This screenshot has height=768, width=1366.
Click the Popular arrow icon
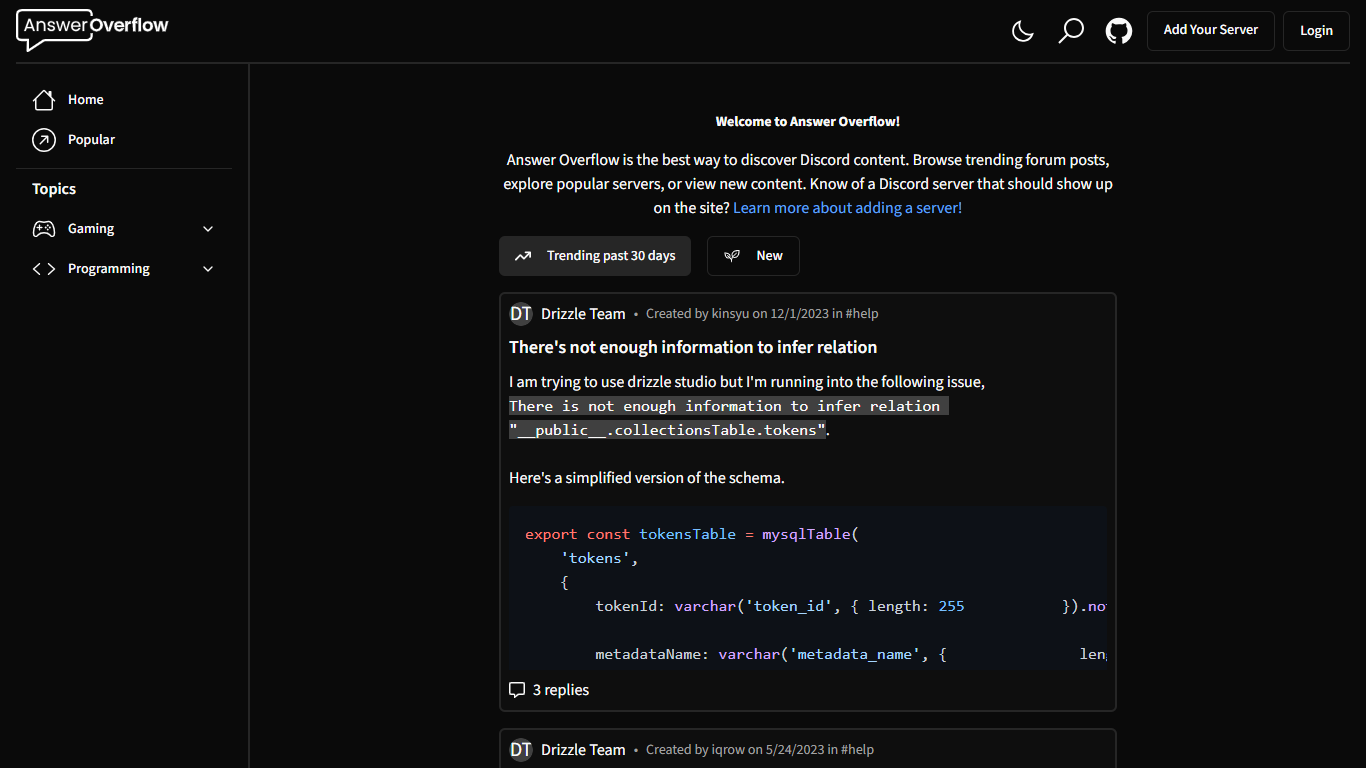44,140
